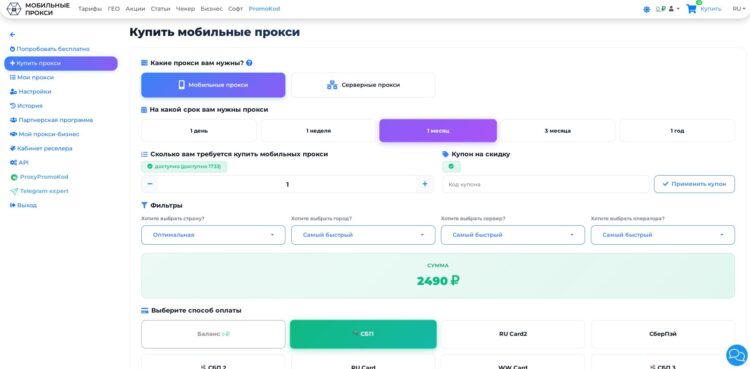This screenshot has height=369, width=750.
Task: Choose the 1 день term
Action: pyautogui.click(x=199, y=131)
